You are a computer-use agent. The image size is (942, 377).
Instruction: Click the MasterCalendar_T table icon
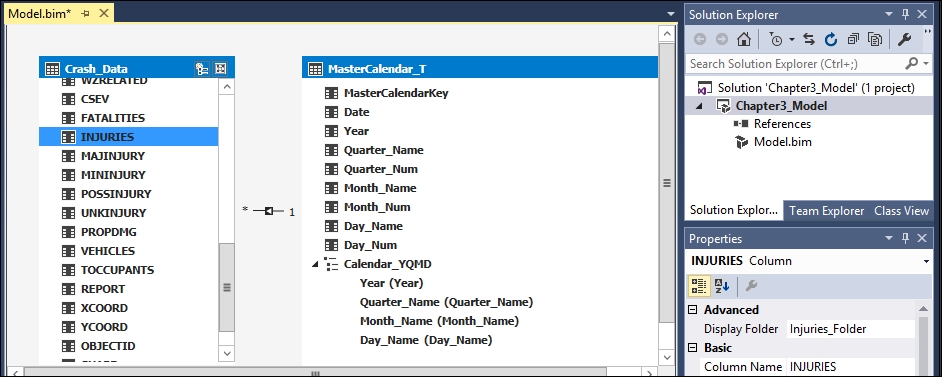pyautogui.click(x=315, y=68)
